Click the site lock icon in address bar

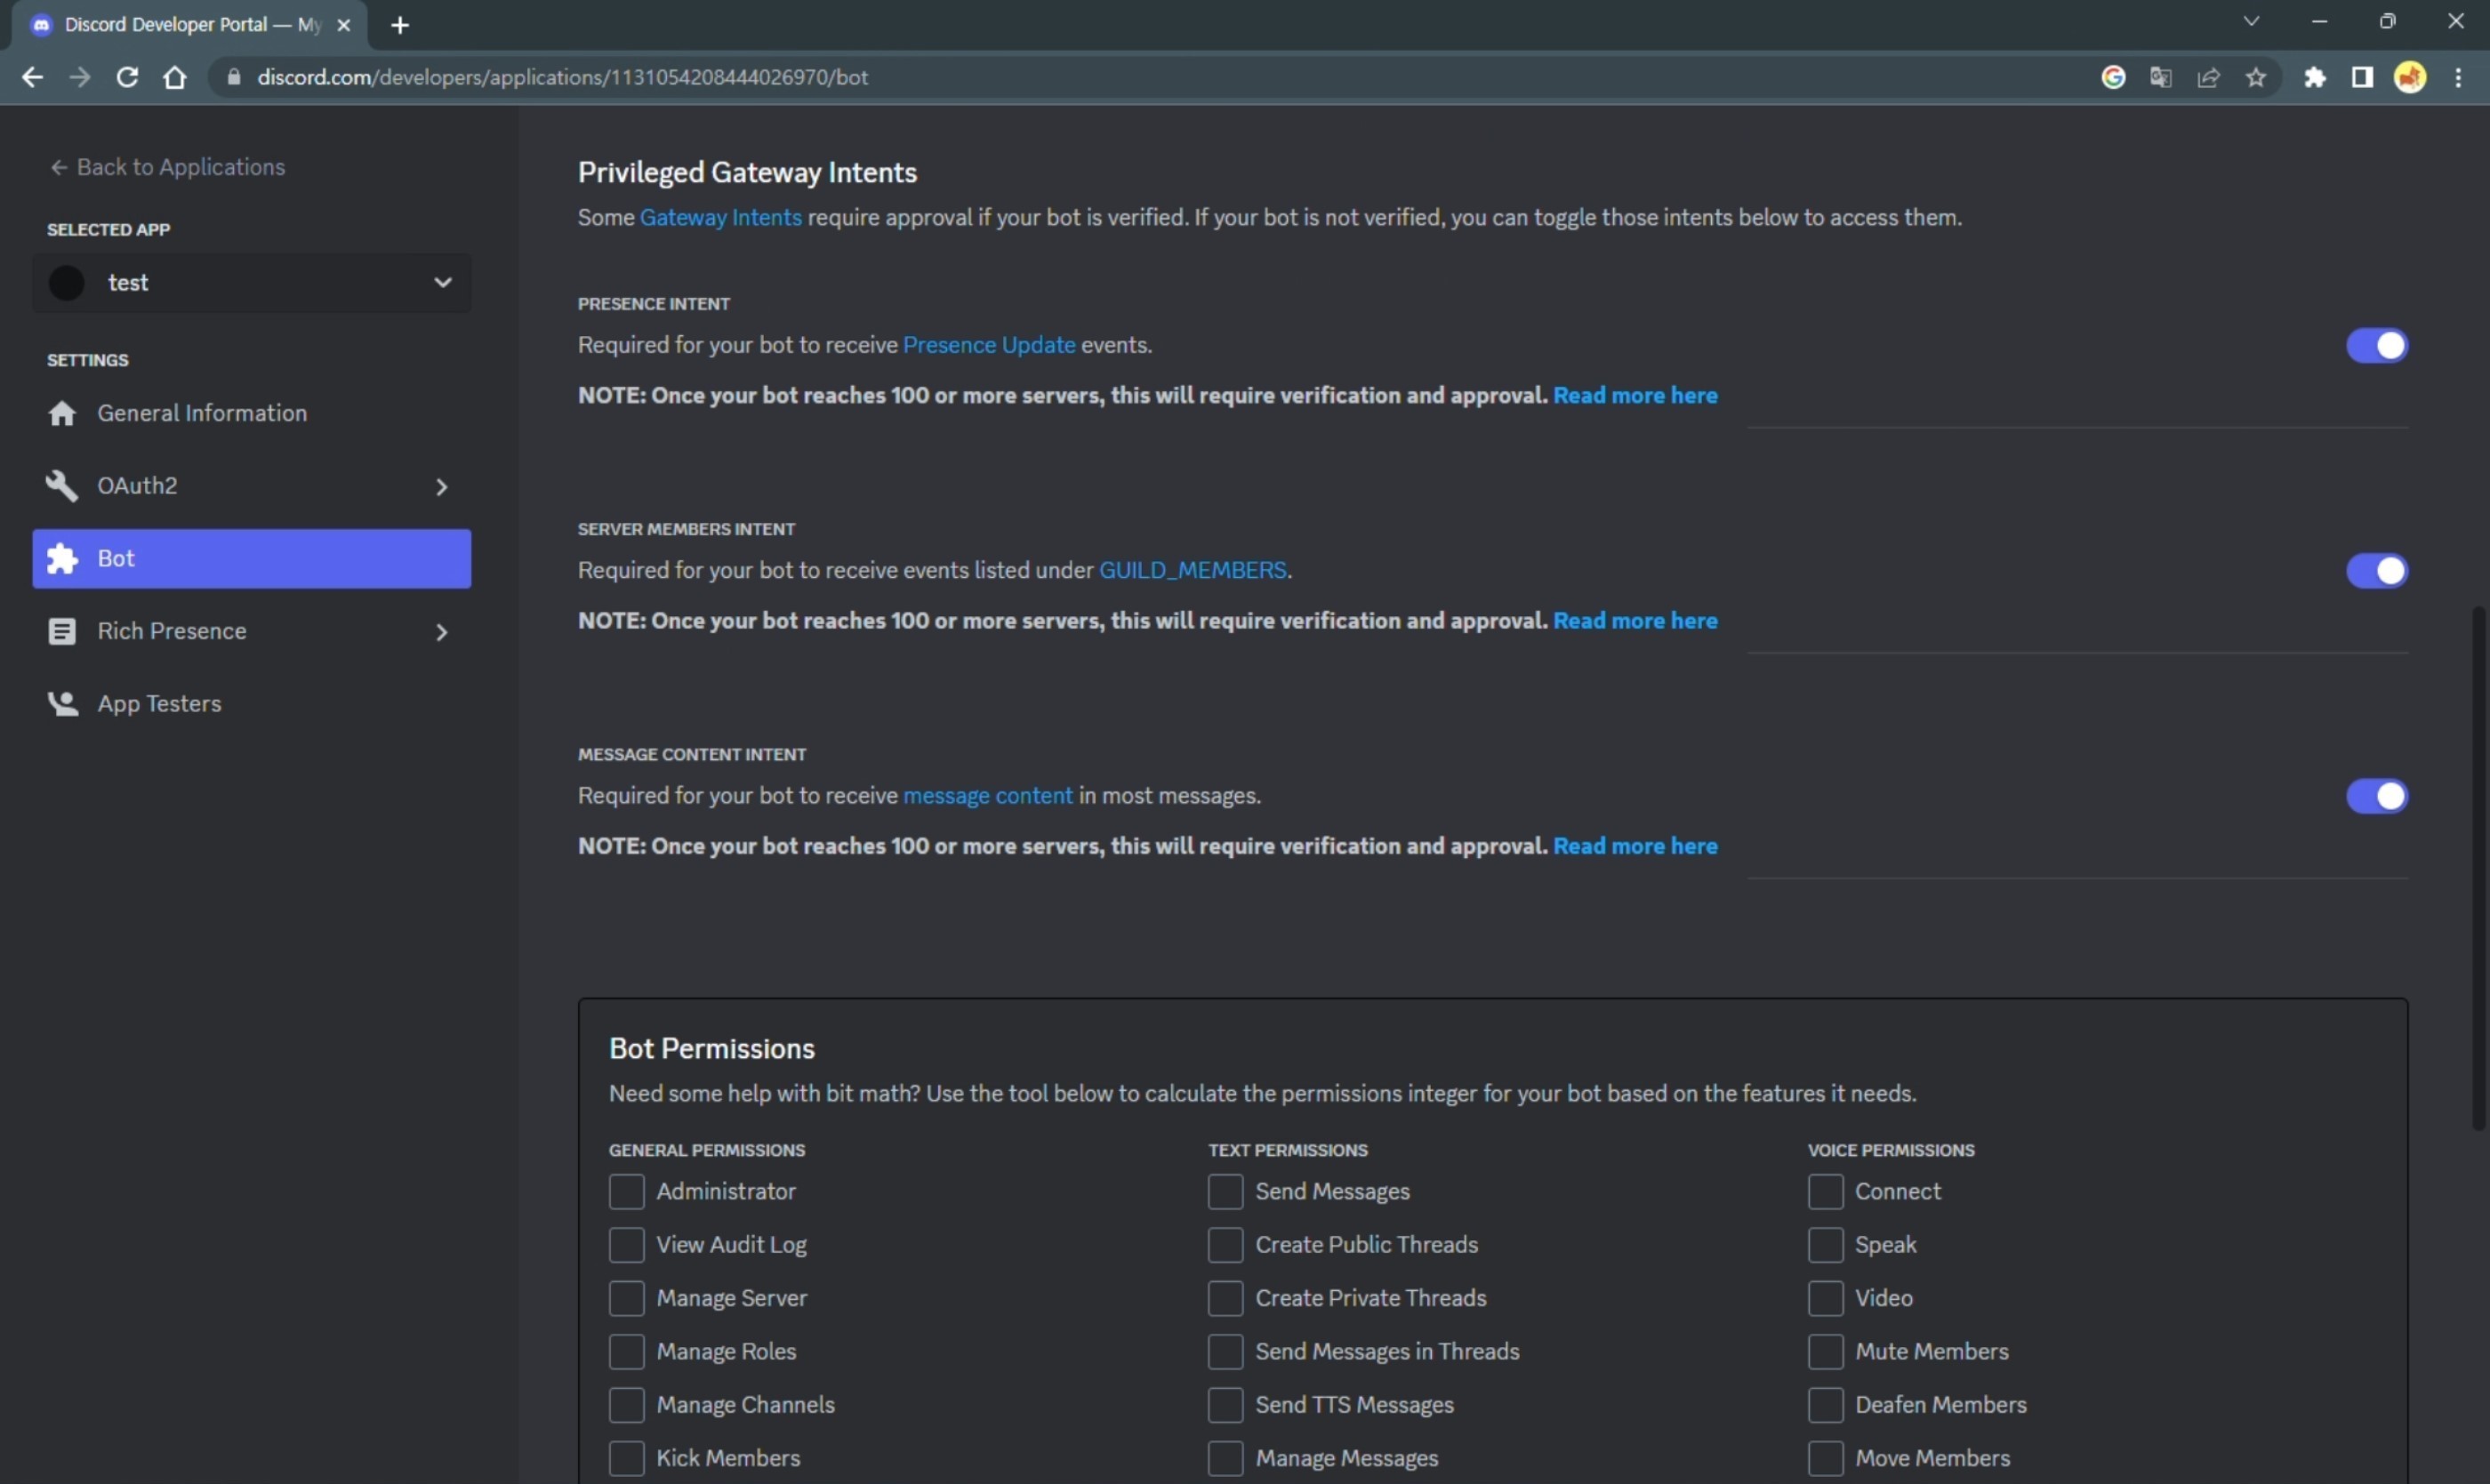[234, 77]
